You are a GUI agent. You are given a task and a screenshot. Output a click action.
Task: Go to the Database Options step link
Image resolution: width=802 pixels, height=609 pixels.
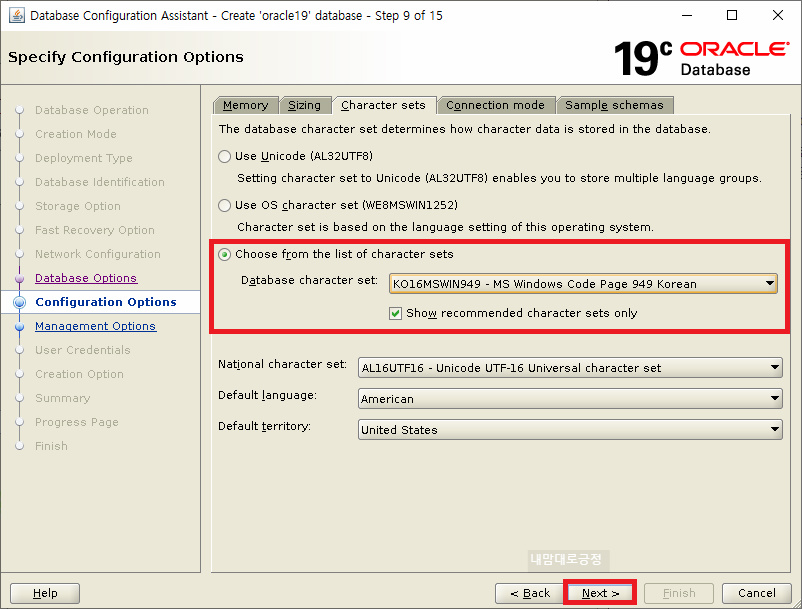click(x=86, y=278)
